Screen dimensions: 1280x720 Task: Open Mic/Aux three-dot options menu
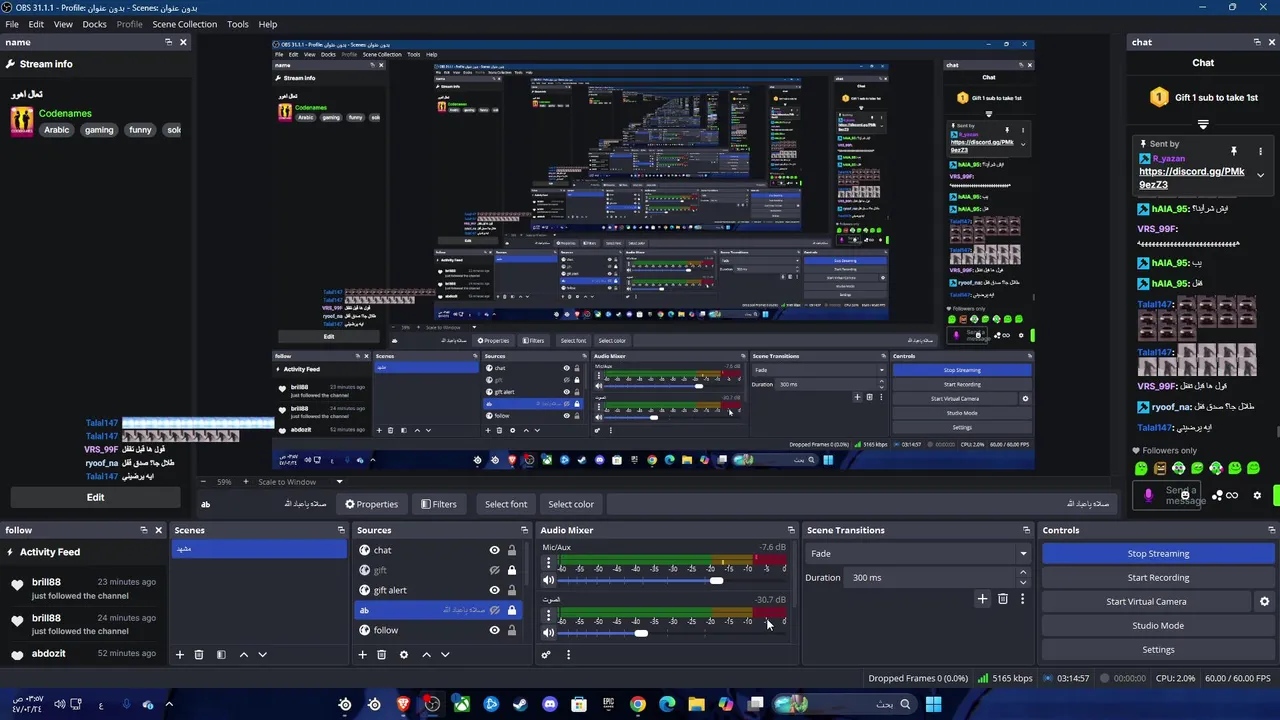click(548, 564)
